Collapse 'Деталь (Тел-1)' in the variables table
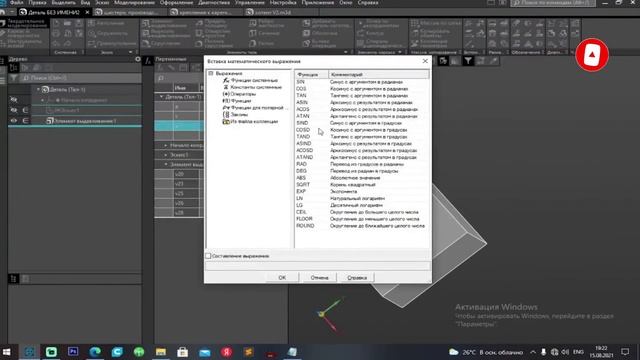Image resolution: width=640 pixels, height=360 pixels. [x=161, y=97]
